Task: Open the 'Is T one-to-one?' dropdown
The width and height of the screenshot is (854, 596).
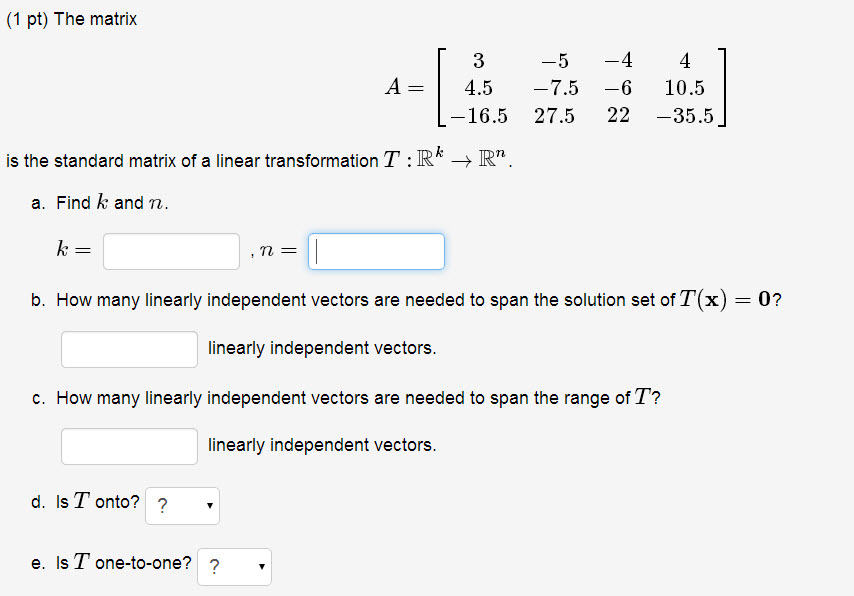Action: pos(234,566)
